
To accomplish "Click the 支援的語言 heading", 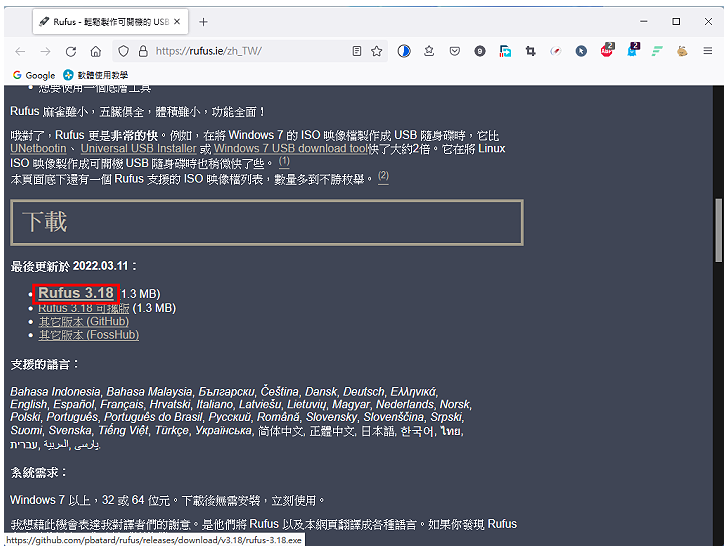I will pos(45,365).
